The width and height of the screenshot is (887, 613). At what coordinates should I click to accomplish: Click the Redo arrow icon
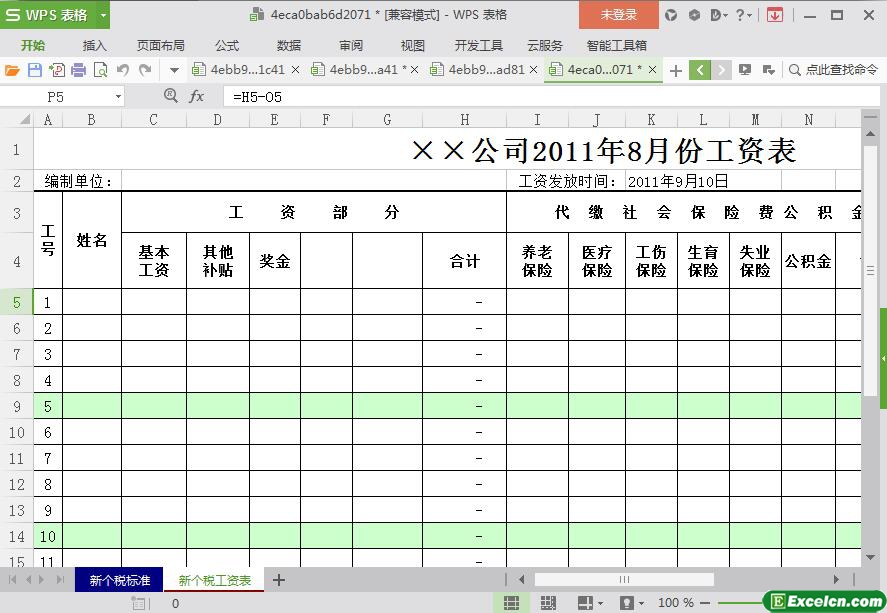145,70
